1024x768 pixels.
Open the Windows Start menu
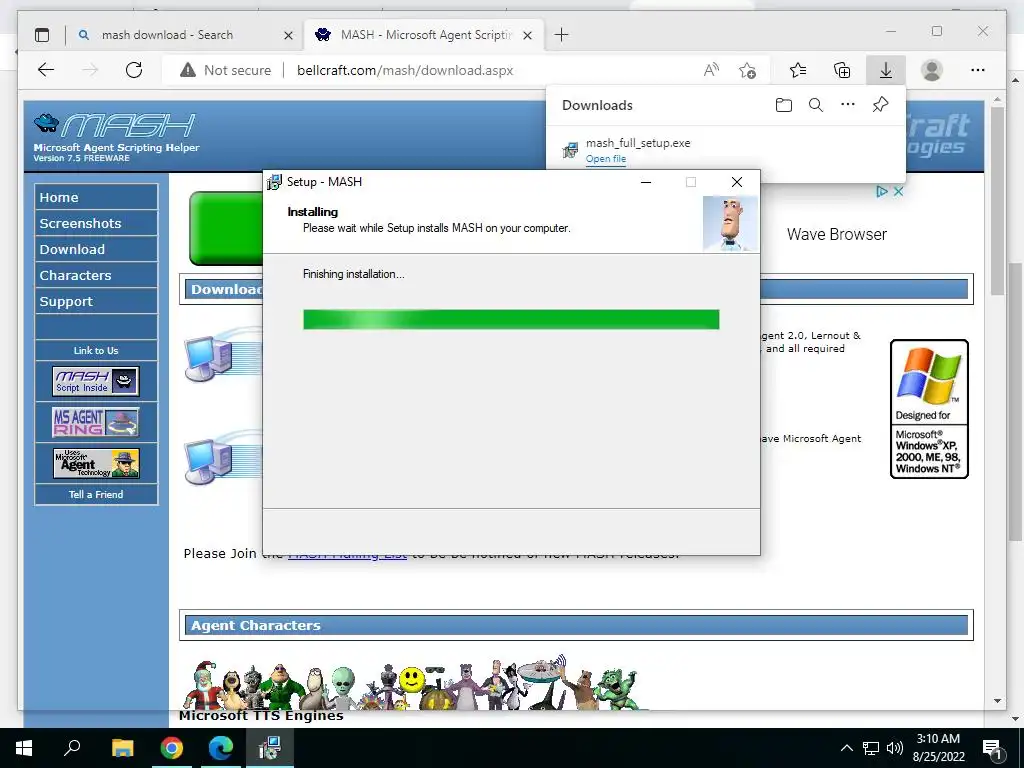[x=24, y=748]
